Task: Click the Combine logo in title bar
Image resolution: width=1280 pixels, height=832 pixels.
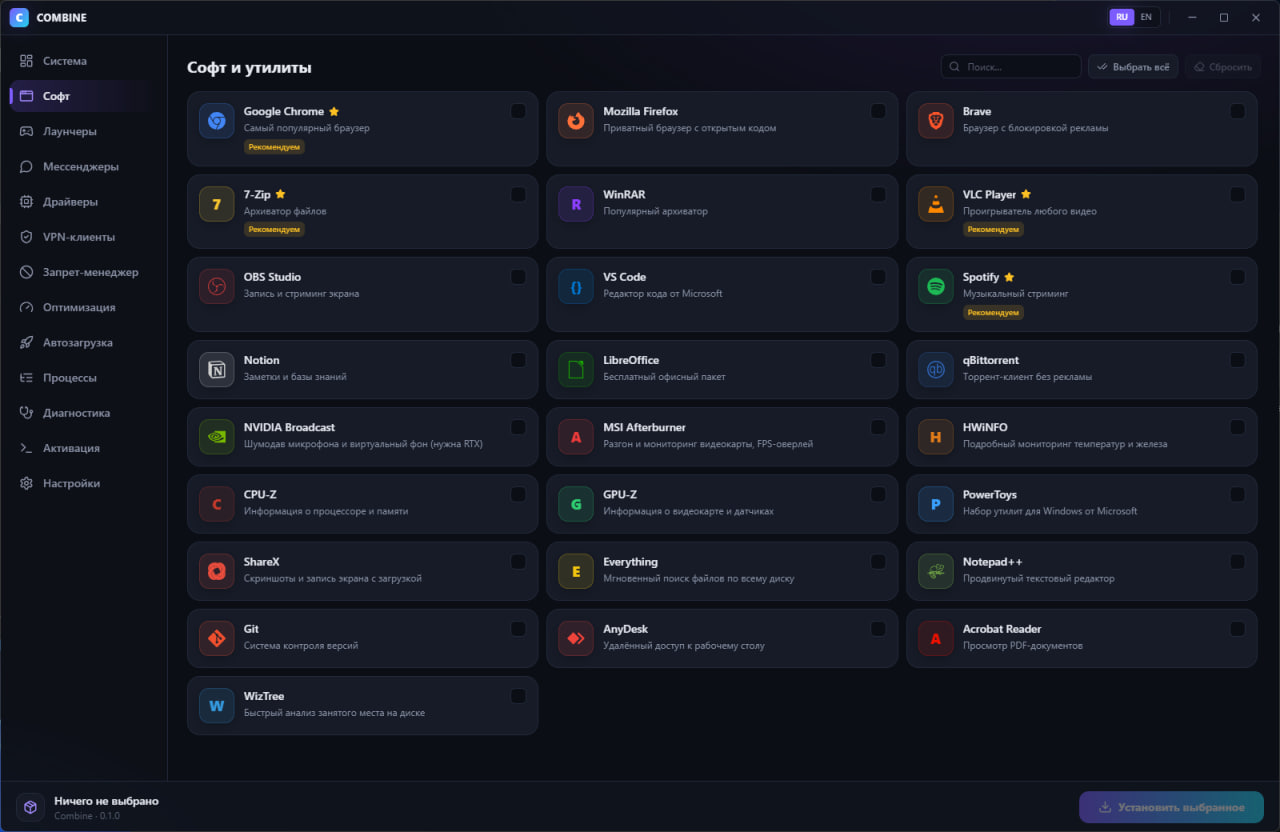Action: click(19, 17)
